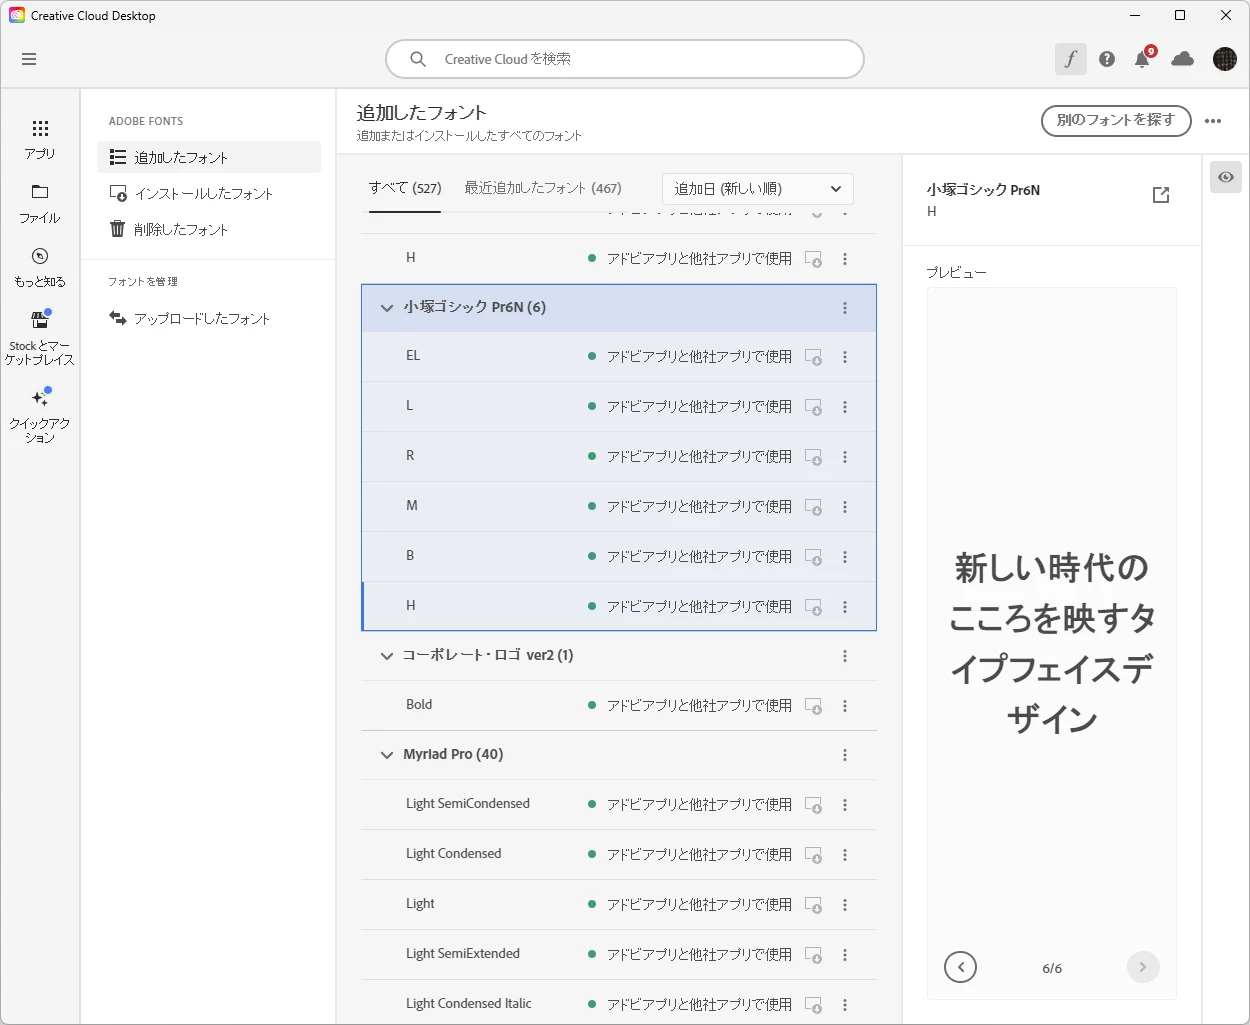
Task: Open もっと知る in sidebar
Action: pos(40,268)
